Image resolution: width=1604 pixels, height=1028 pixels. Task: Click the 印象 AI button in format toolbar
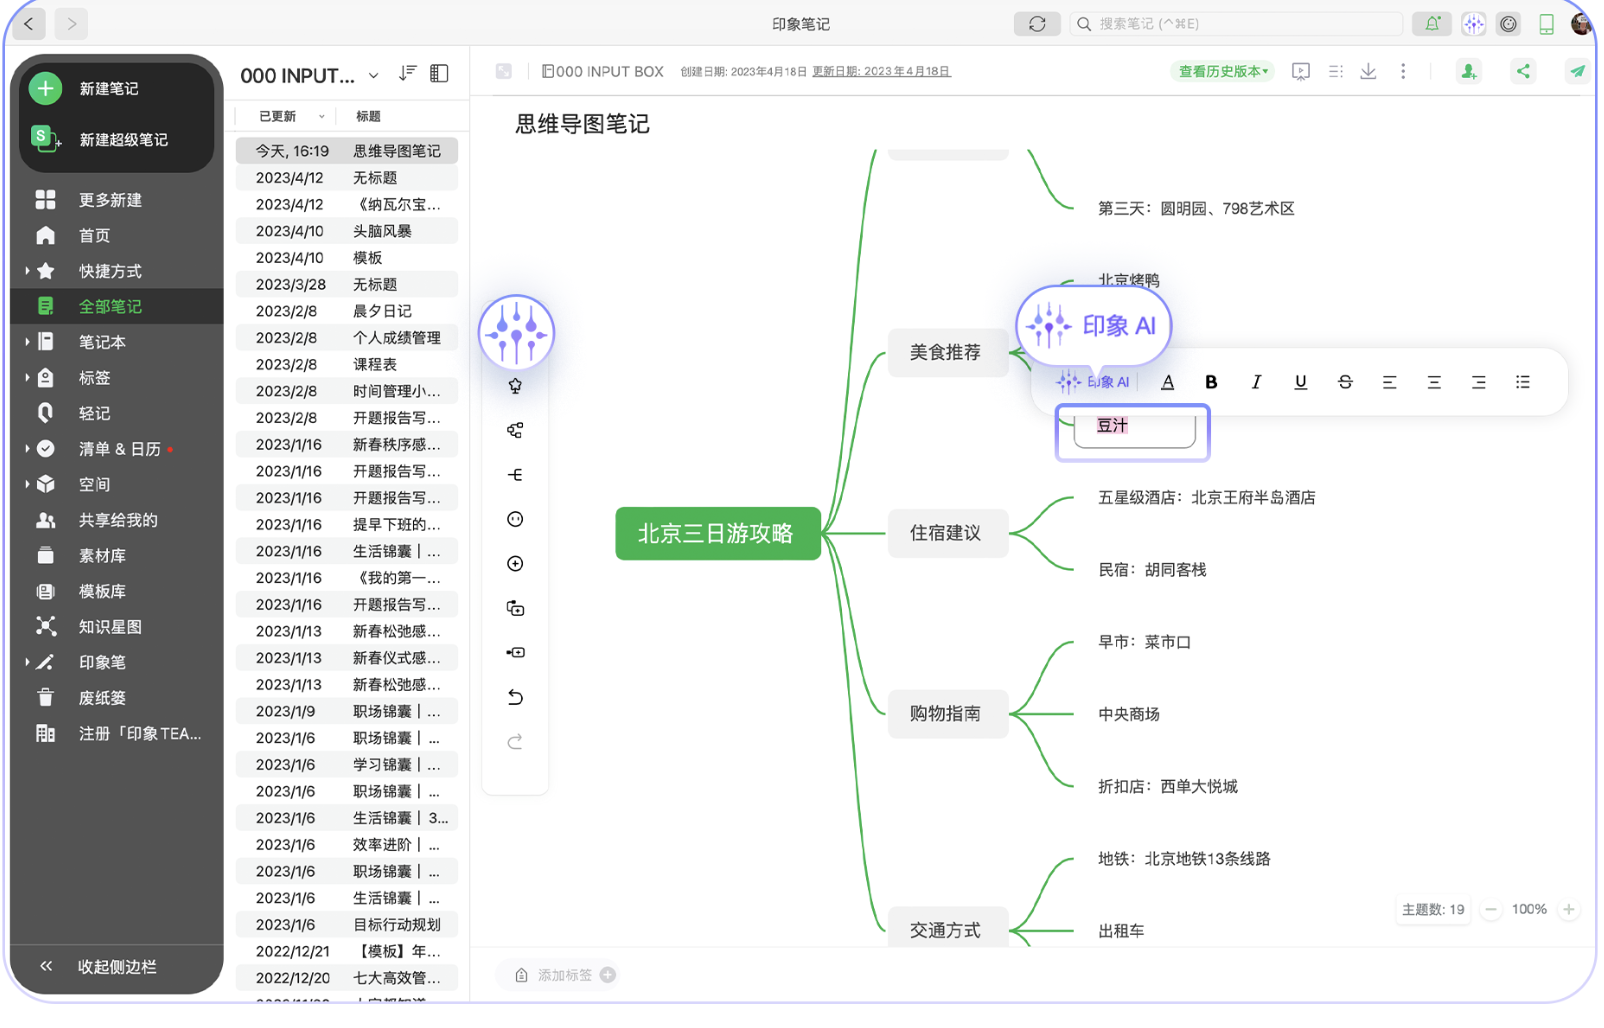click(x=1093, y=382)
